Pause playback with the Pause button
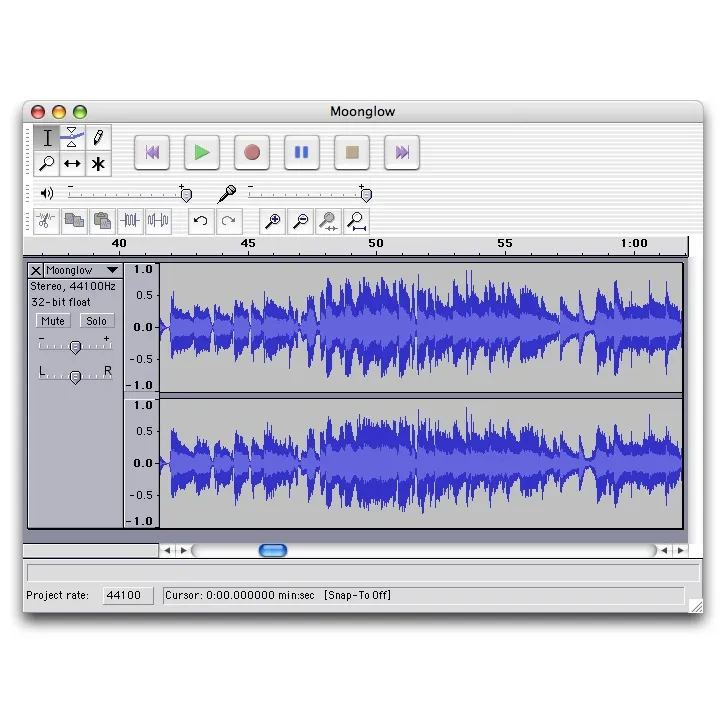727x727 pixels. (302, 152)
